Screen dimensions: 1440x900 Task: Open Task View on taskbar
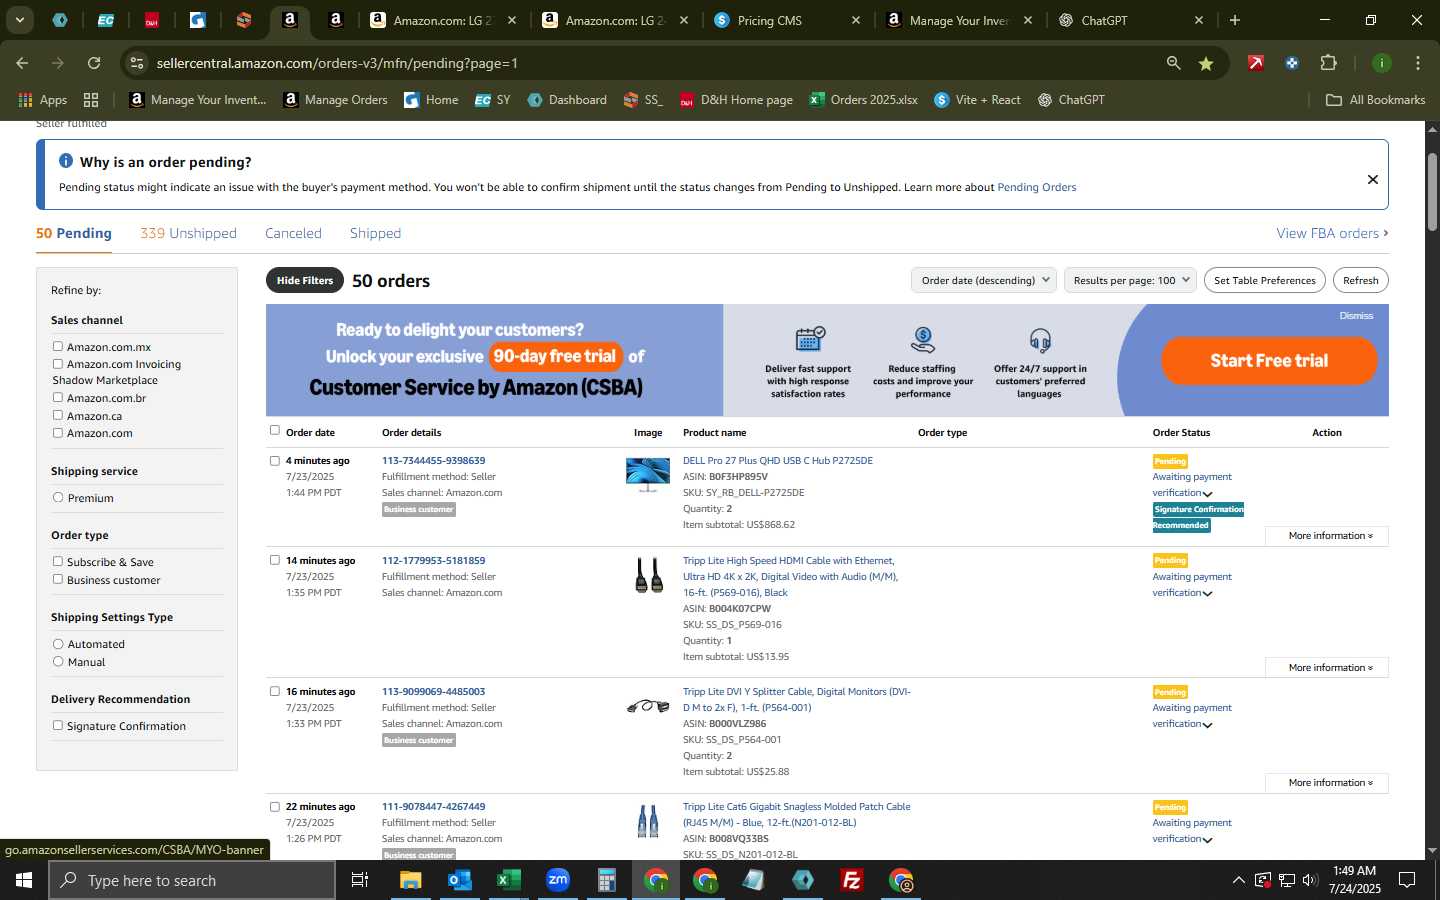point(359,880)
